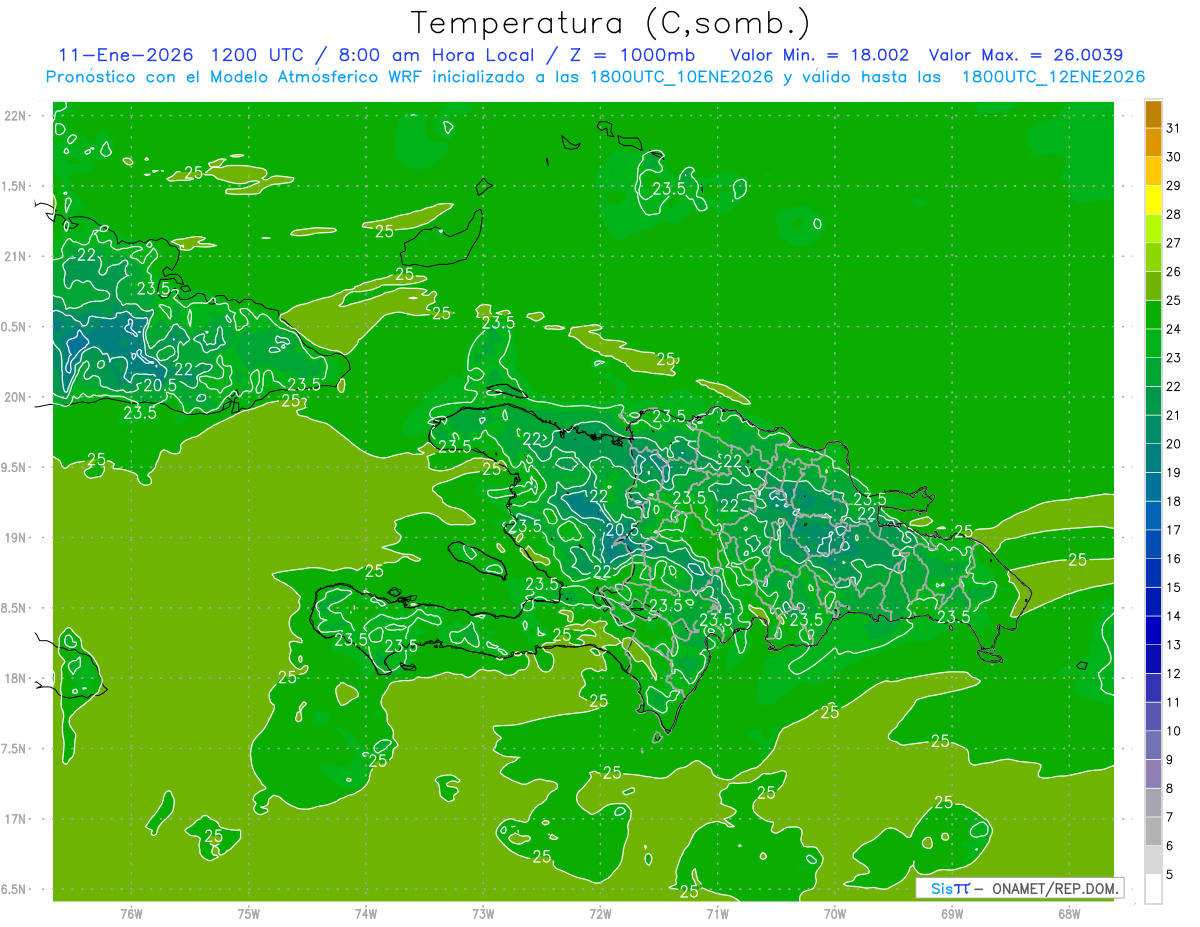Click the '70W' longitude axis label

tap(835, 913)
